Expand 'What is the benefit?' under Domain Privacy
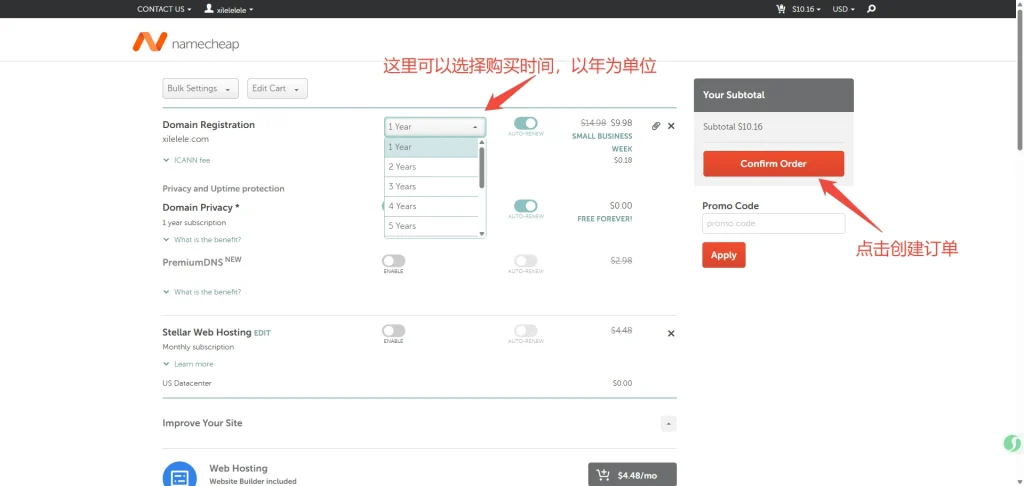Image resolution: width=1024 pixels, height=486 pixels. coord(202,240)
